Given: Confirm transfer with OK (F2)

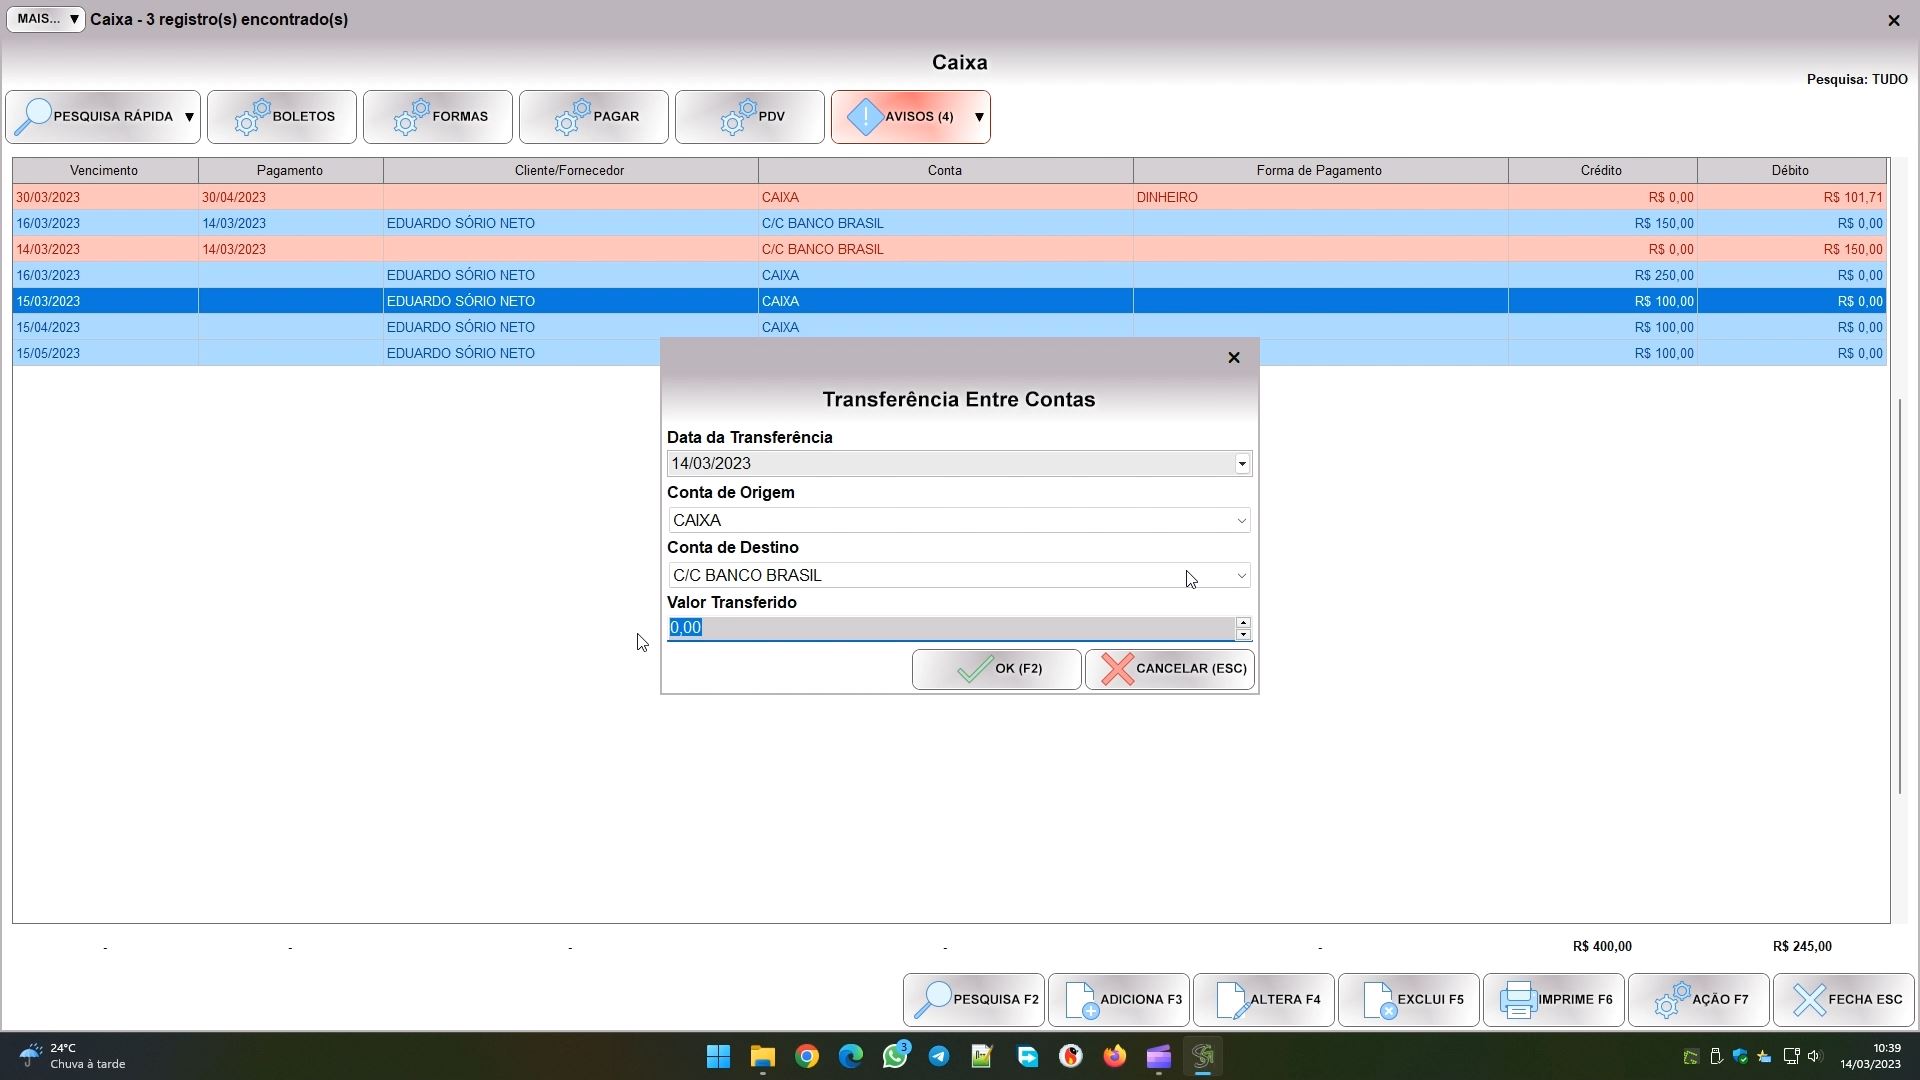Looking at the screenshot, I should pos(996,669).
